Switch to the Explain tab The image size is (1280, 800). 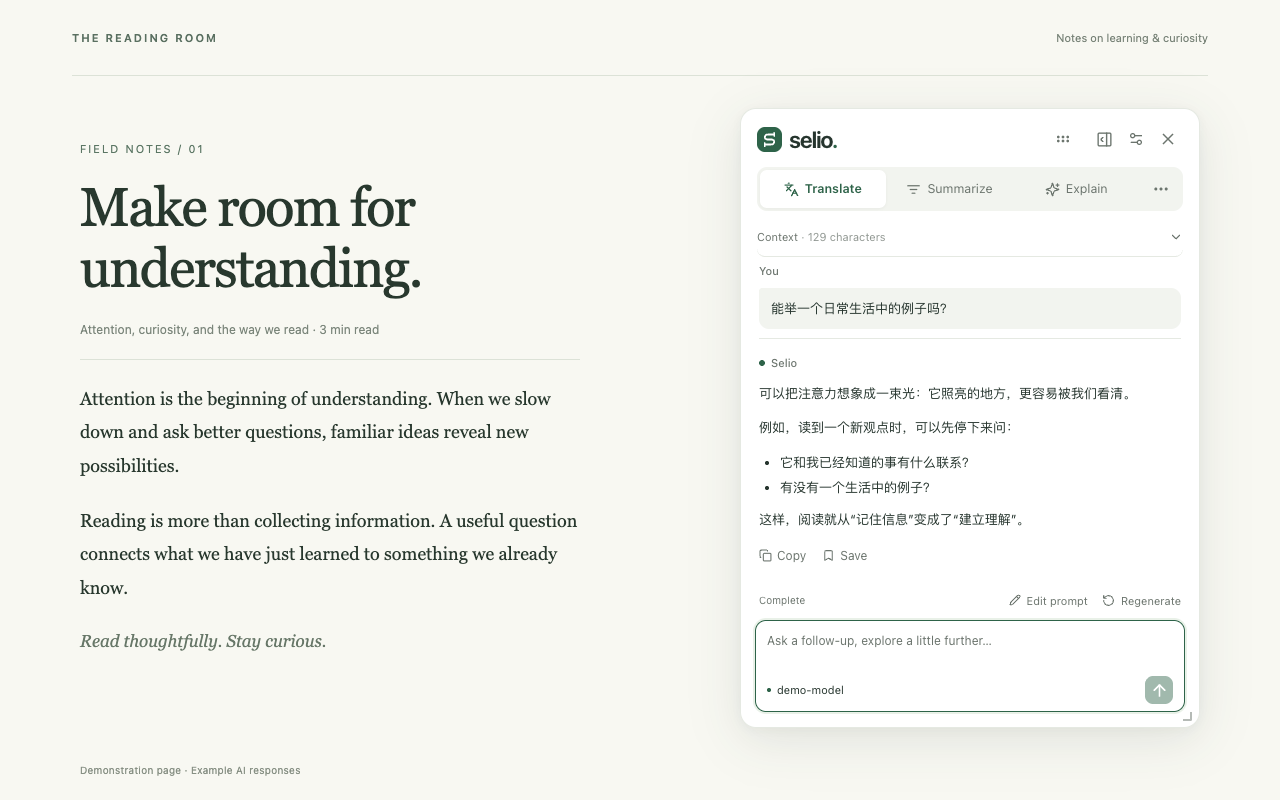click(x=1076, y=189)
